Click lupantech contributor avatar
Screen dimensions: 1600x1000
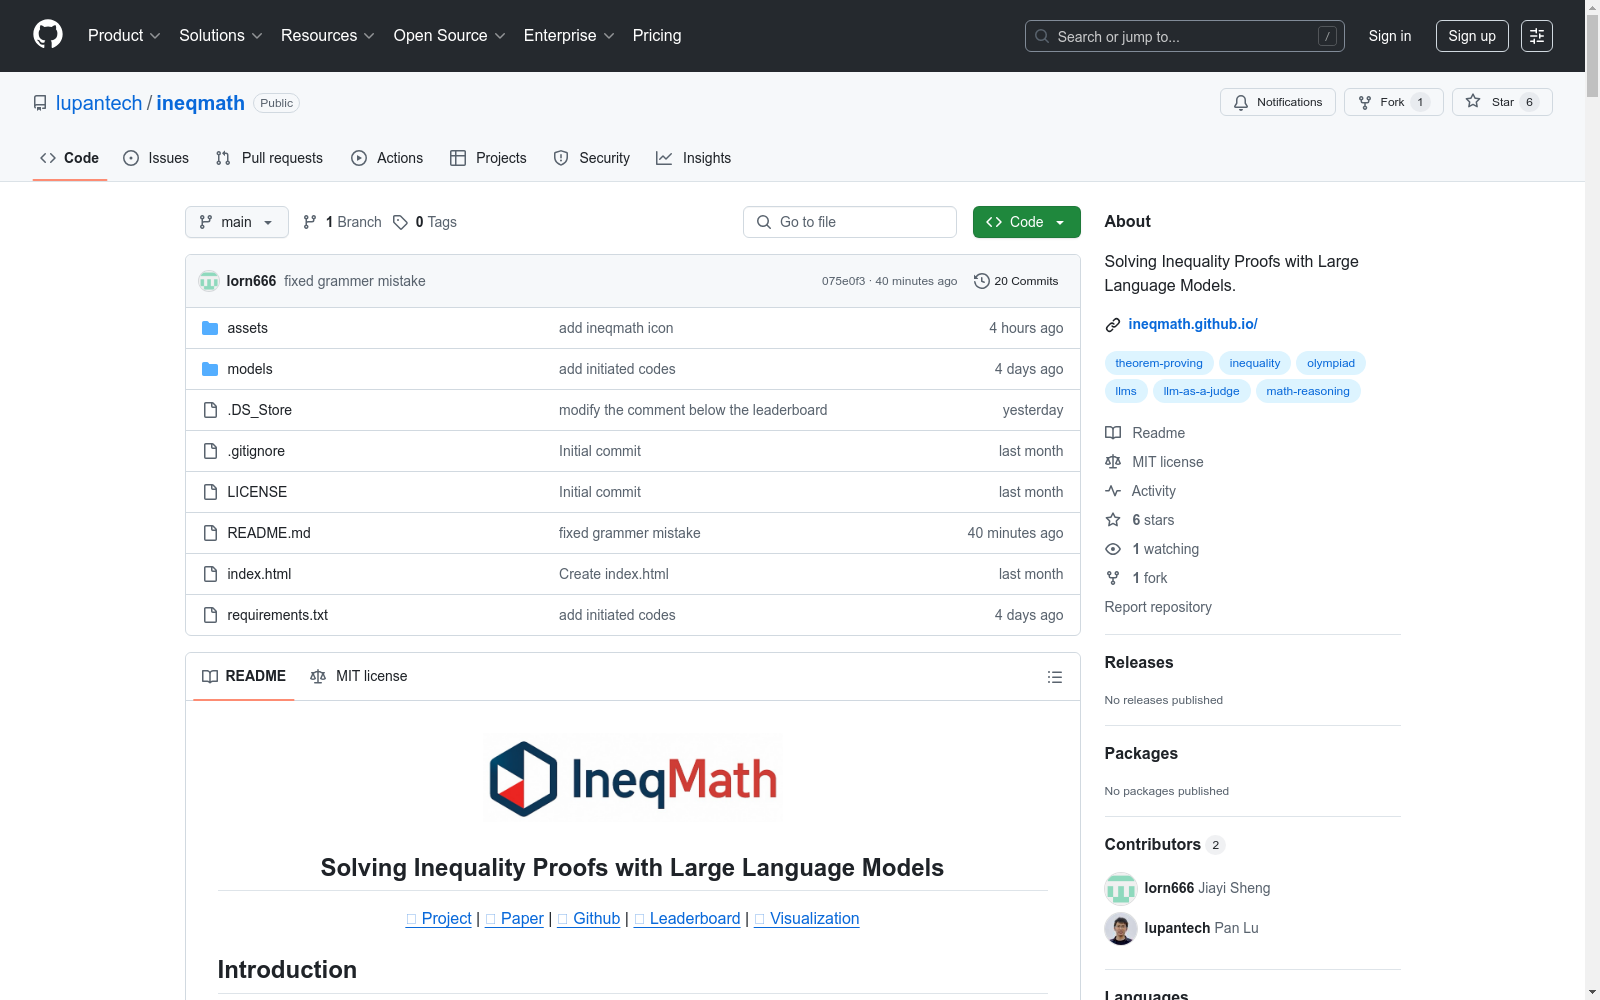tap(1121, 928)
